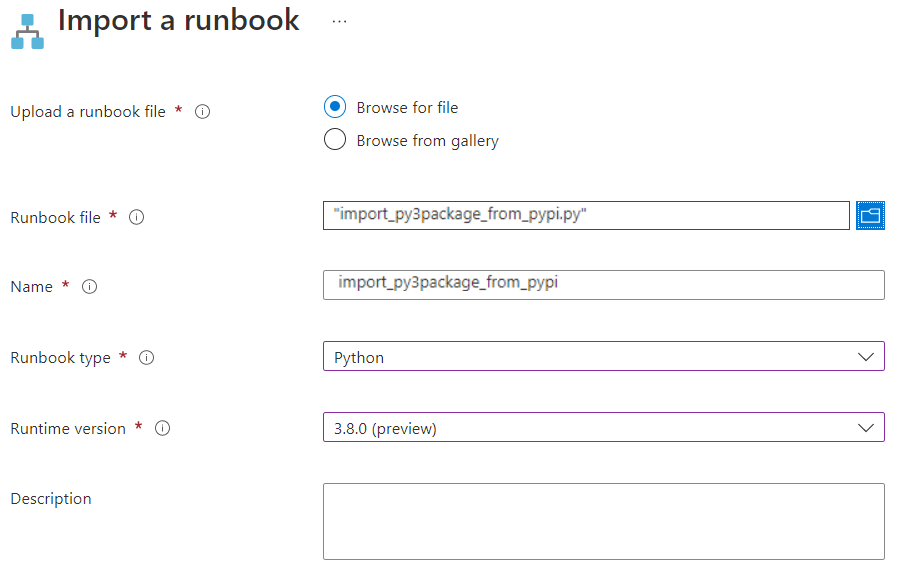Select the Browse from gallery radio button

[335, 140]
